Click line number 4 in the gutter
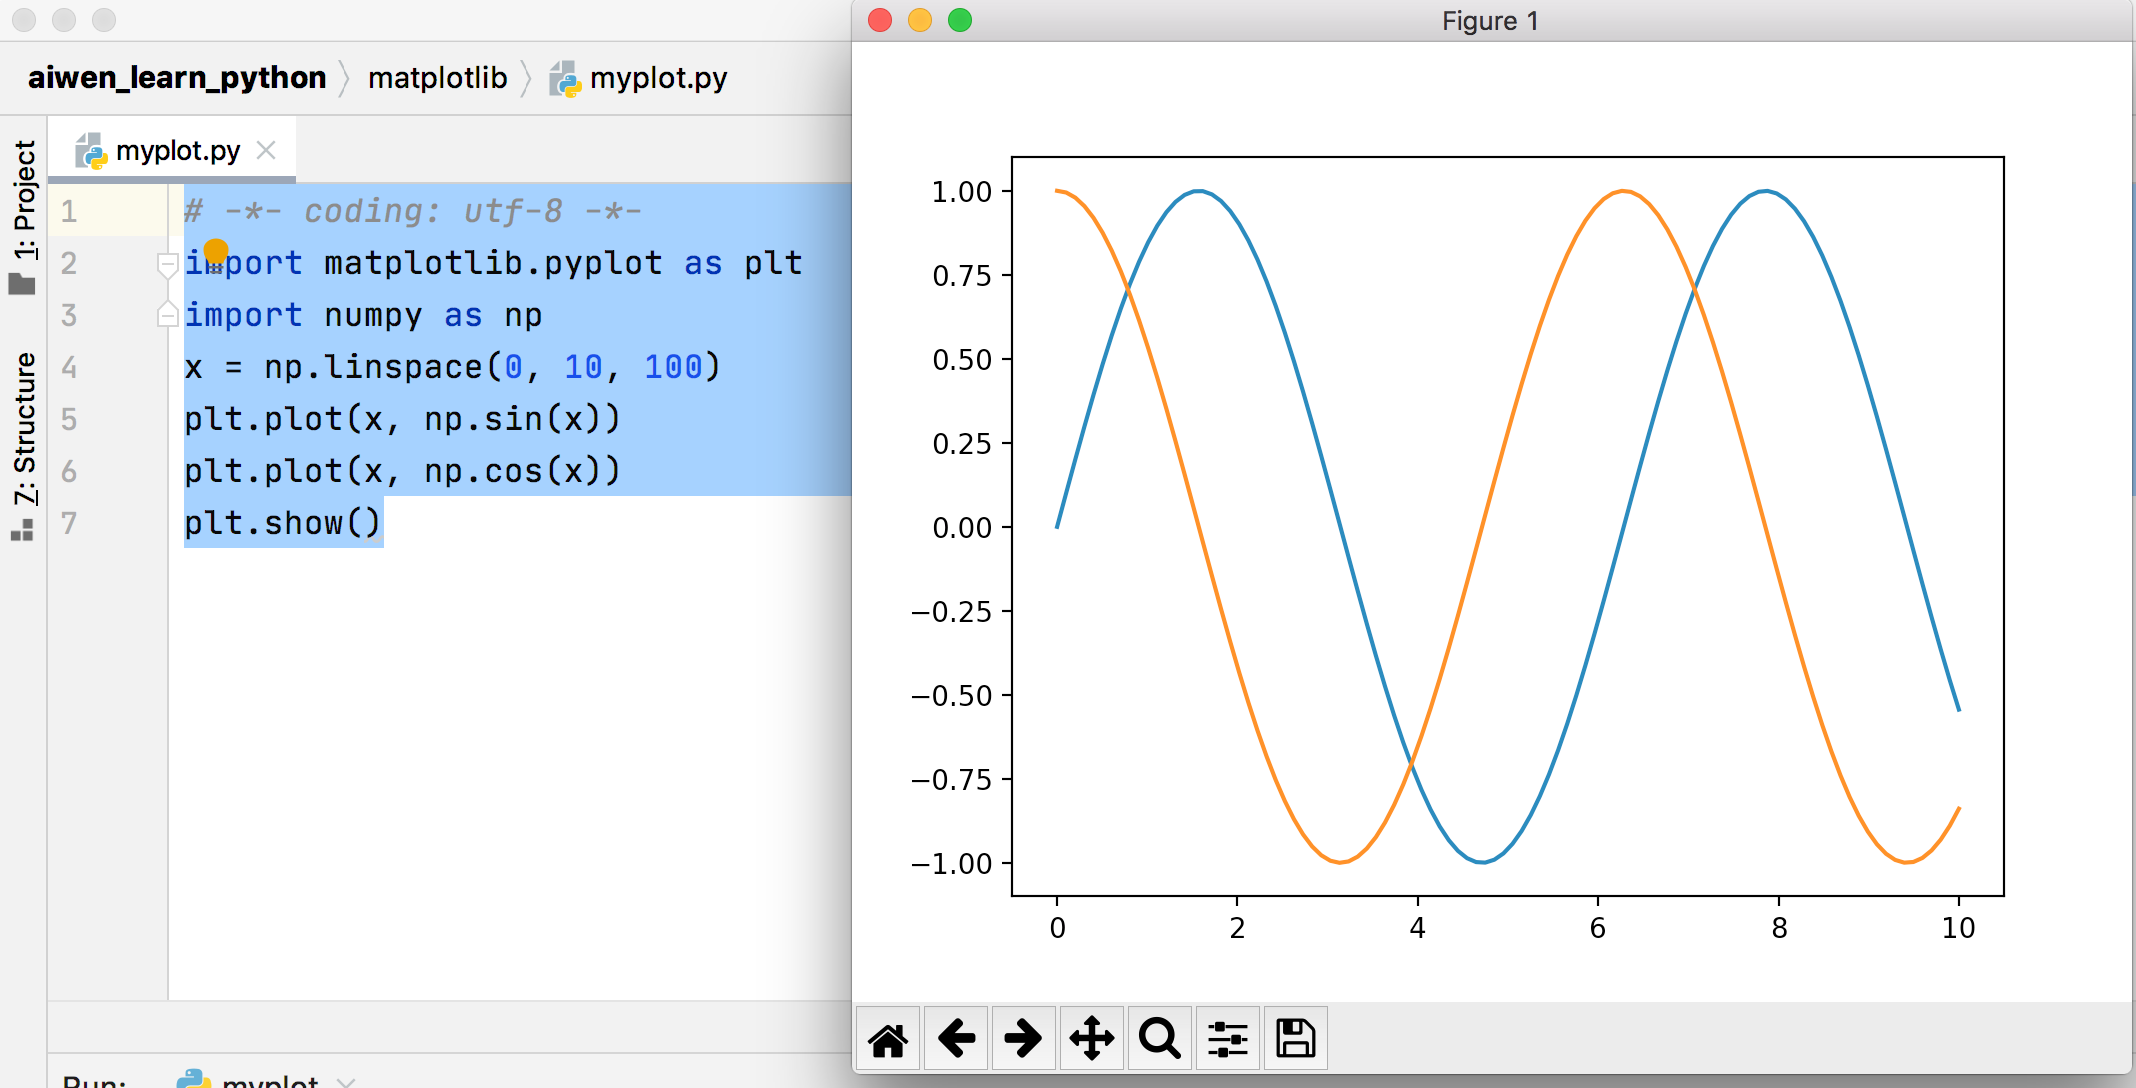The width and height of the screenshot is (2136, 1088). coord(69,367)
